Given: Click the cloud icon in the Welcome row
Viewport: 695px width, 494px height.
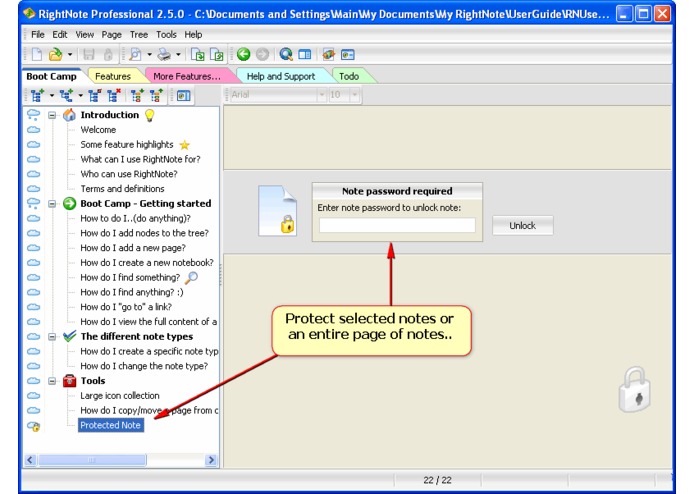Looking at the screenshot, I should coord(34,130).
